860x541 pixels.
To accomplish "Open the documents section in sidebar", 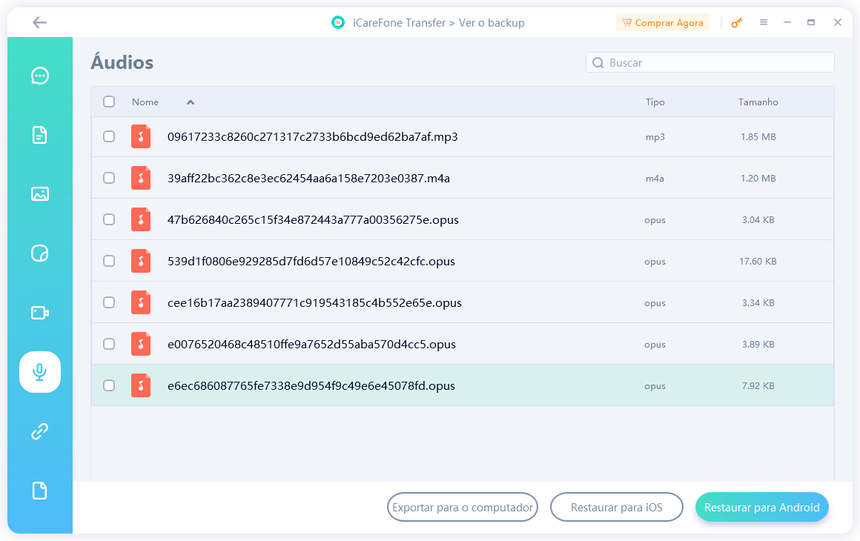I will (x=40, y=135).
